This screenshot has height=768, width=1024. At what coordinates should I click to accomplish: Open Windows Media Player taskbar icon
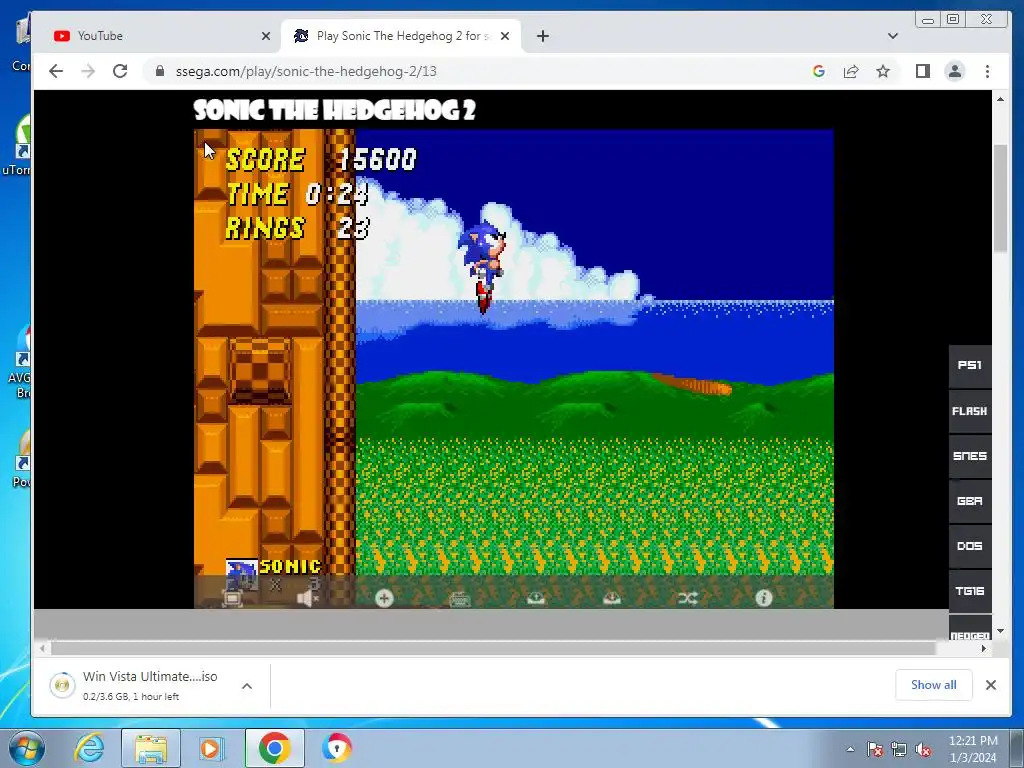click(211, 748)
